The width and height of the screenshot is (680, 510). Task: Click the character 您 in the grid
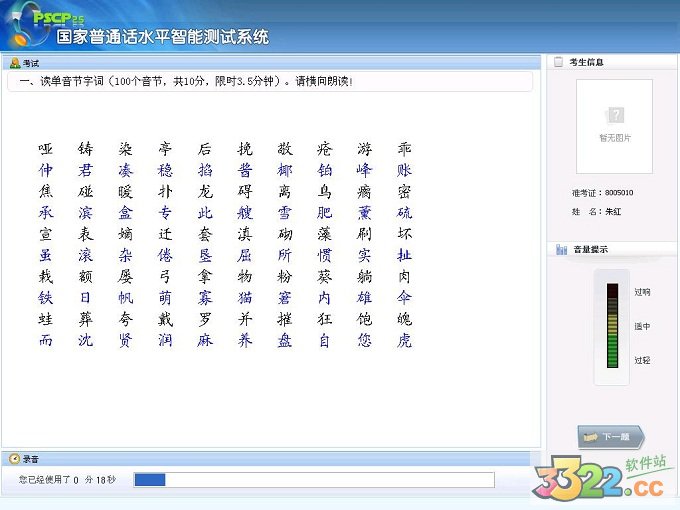click(364, 340)
